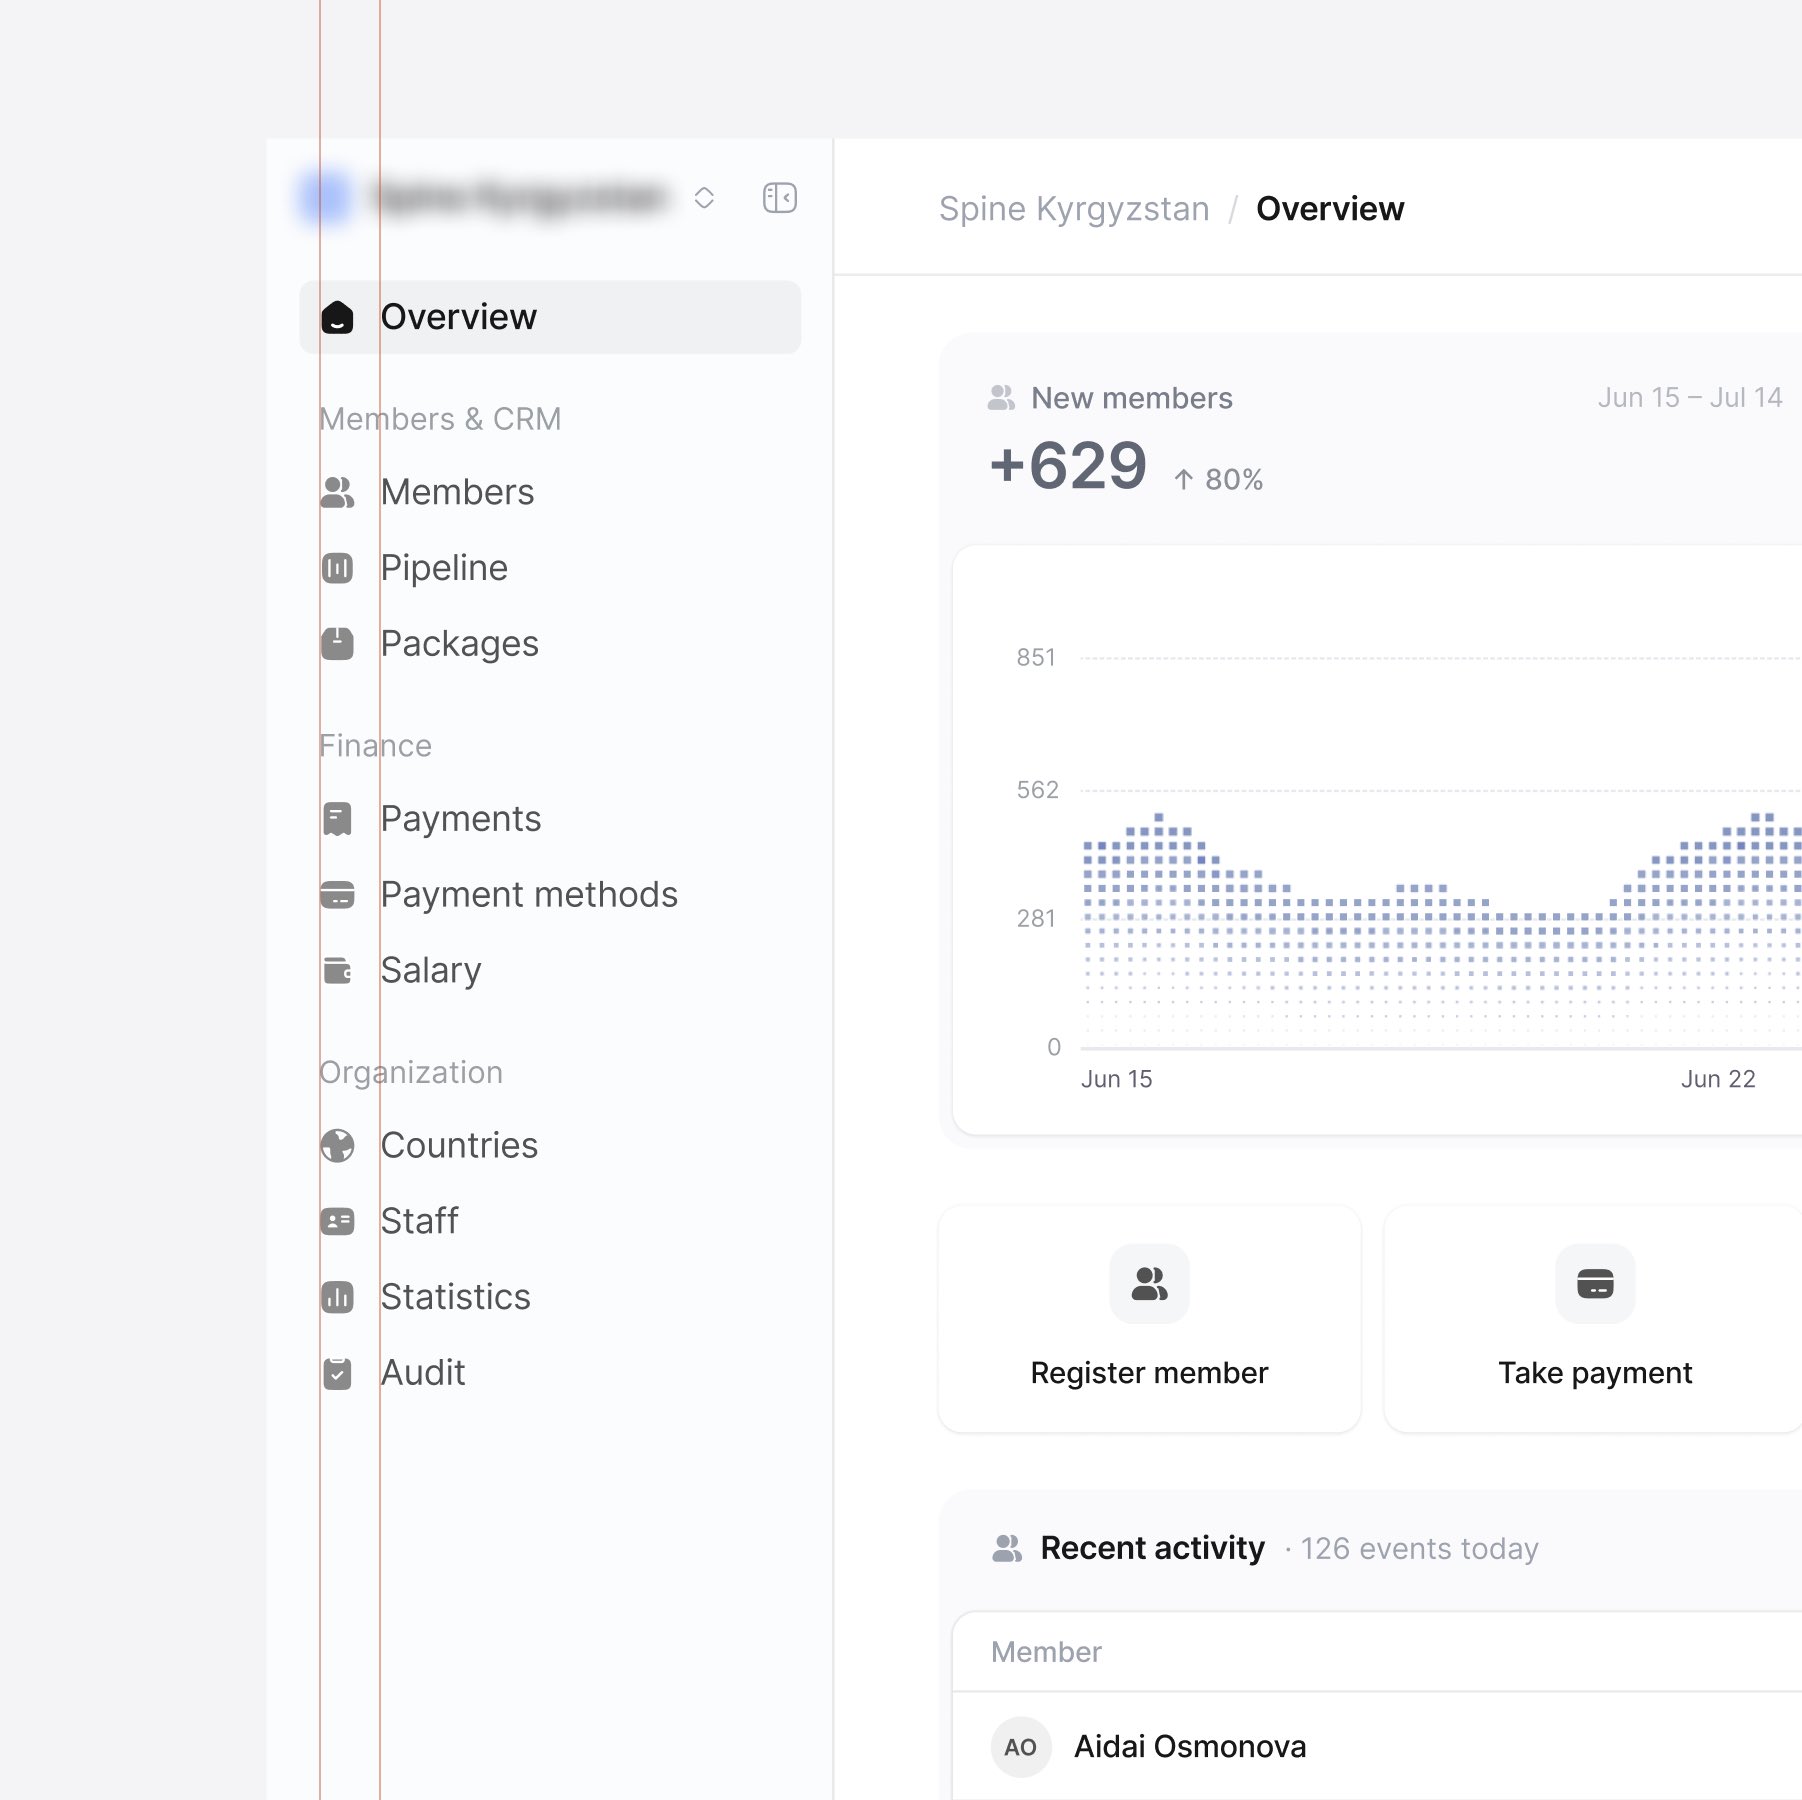
Task: Click the AO avatar thumbnail
Action: (1021, 1747)
